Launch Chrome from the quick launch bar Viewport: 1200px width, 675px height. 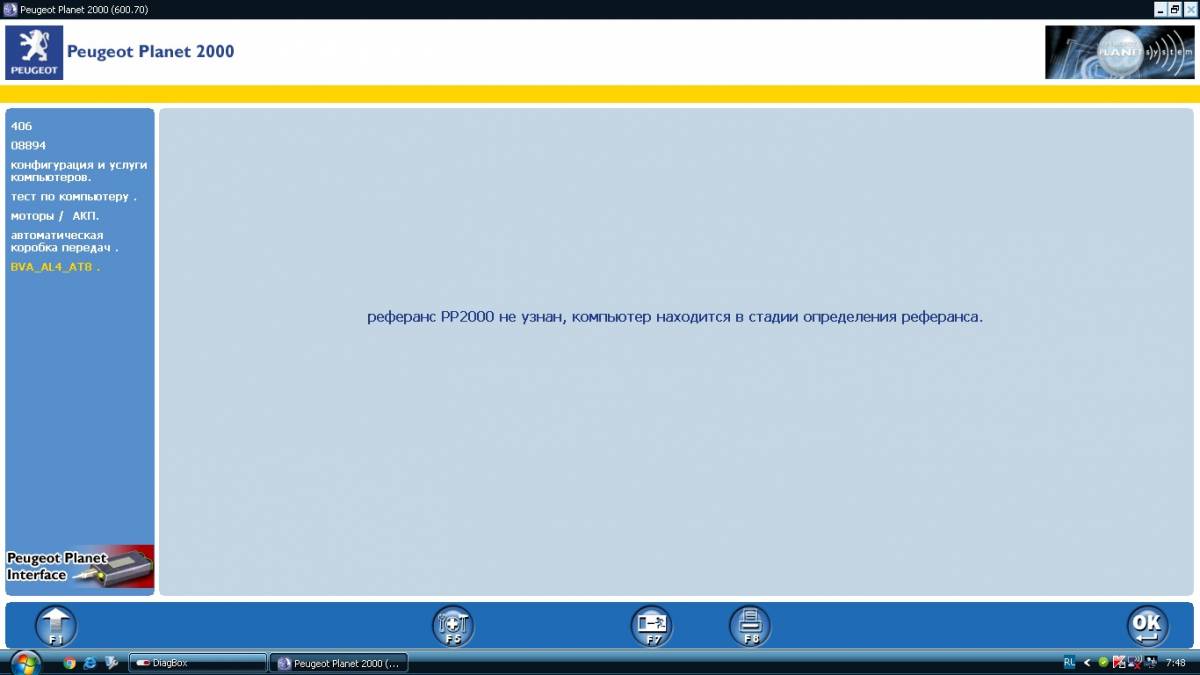click(x=69, y=662)
